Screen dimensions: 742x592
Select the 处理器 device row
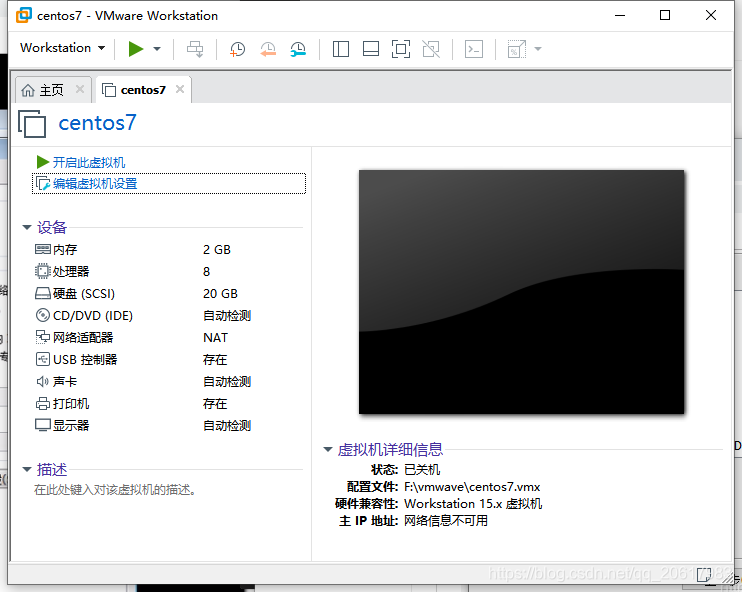point(168,272)
